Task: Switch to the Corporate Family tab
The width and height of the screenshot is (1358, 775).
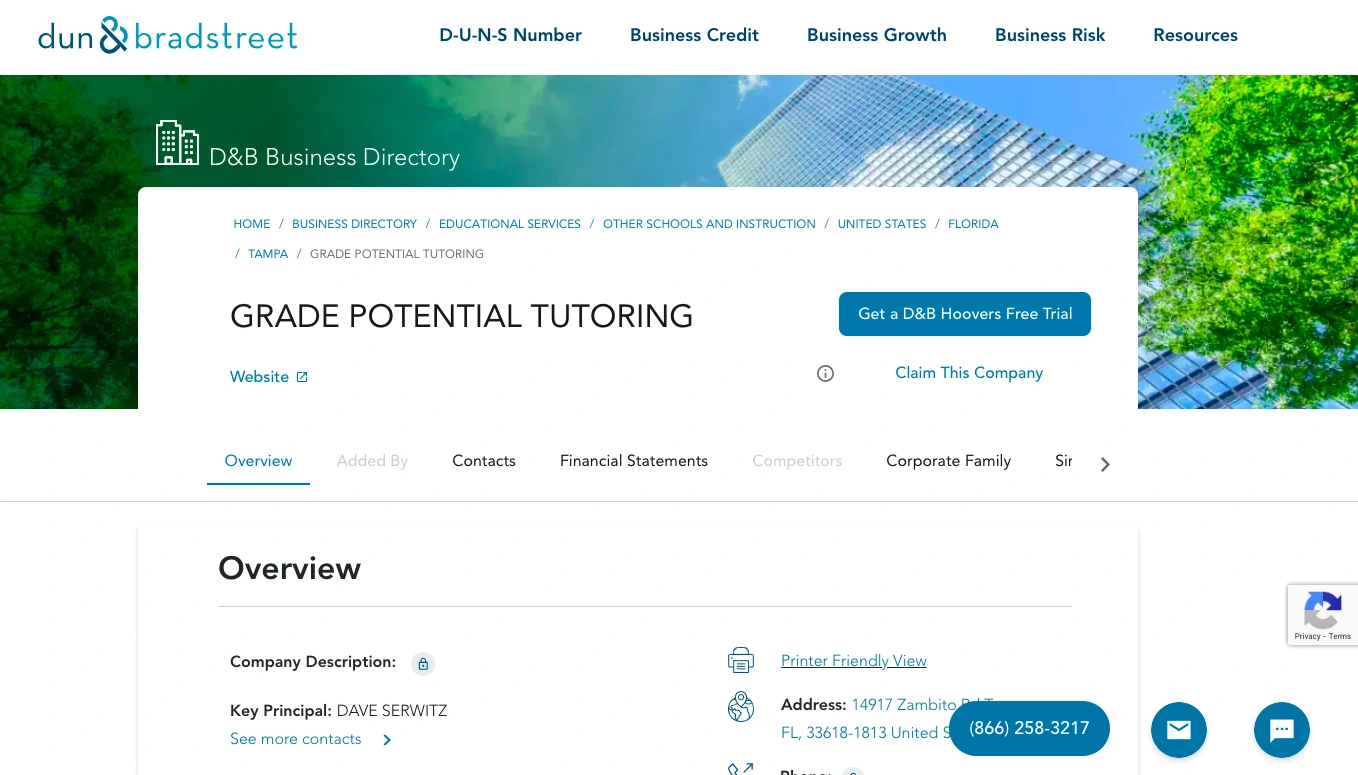Action: [x=948, y=461]
